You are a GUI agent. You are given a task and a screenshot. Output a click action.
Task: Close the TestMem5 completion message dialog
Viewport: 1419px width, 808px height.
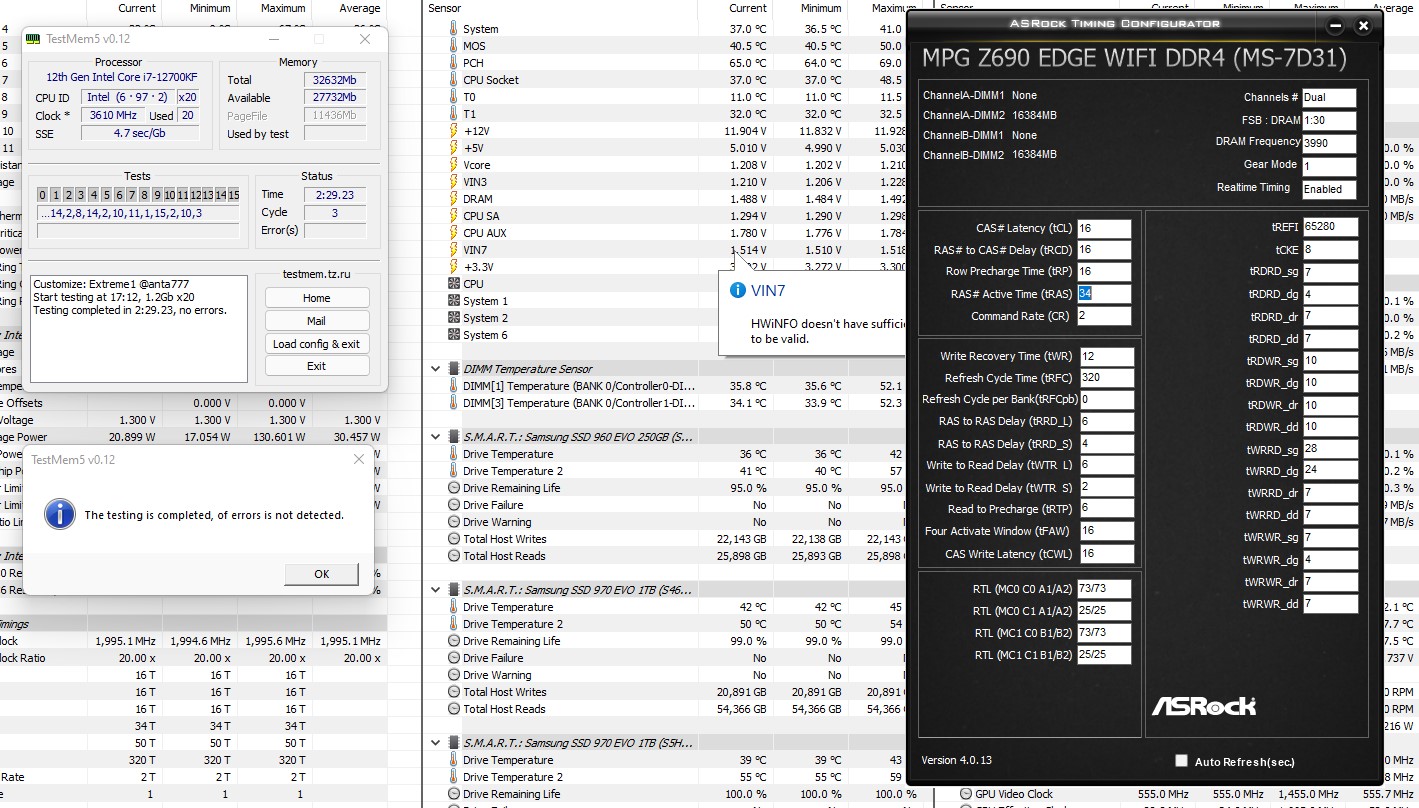[x=359, y=459]
